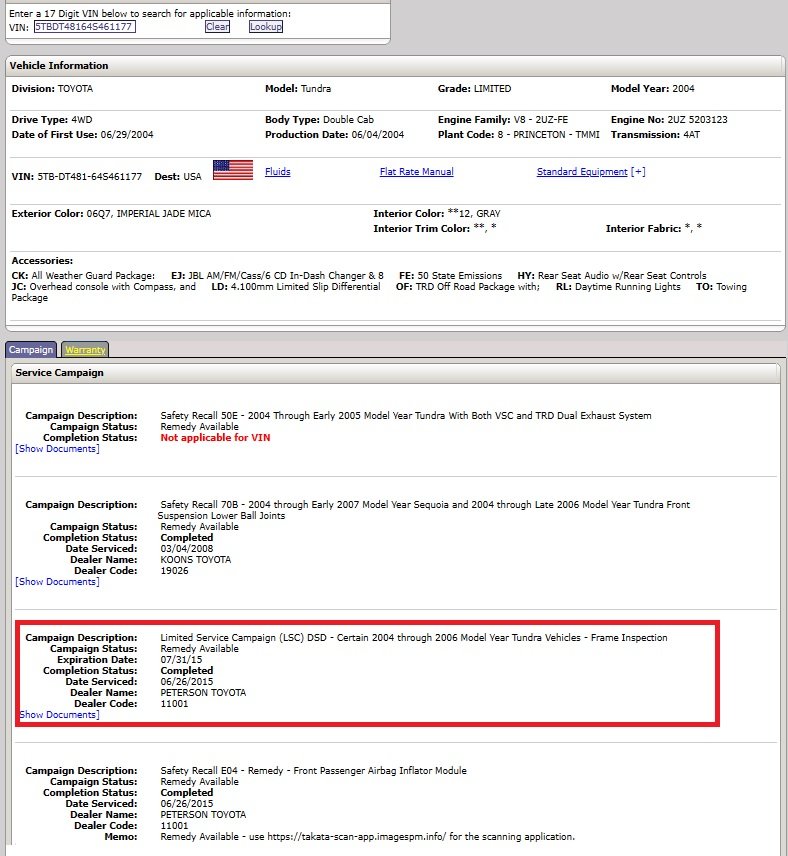
Task: Click the Safety Recall 50E description
Action: [406, 415]
